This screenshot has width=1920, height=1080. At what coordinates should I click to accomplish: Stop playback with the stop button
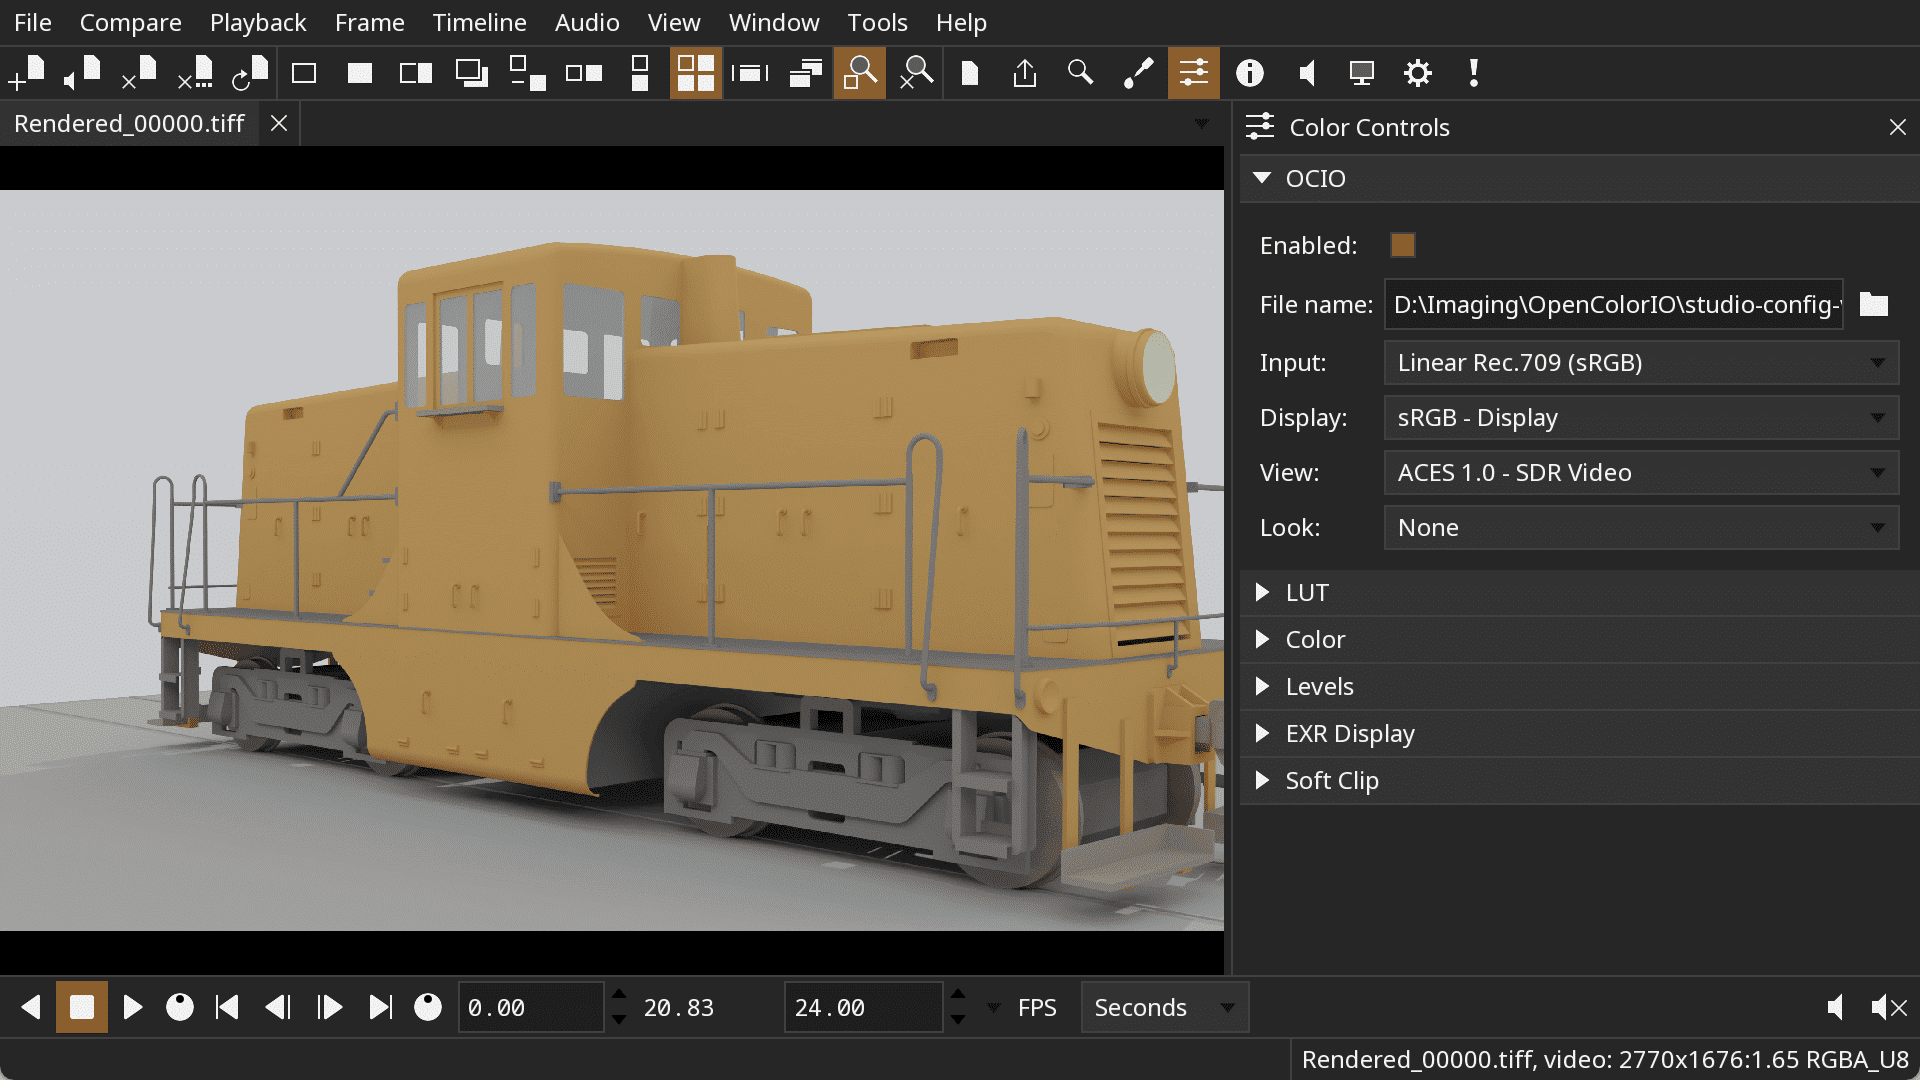click(x=82, y=1007)
